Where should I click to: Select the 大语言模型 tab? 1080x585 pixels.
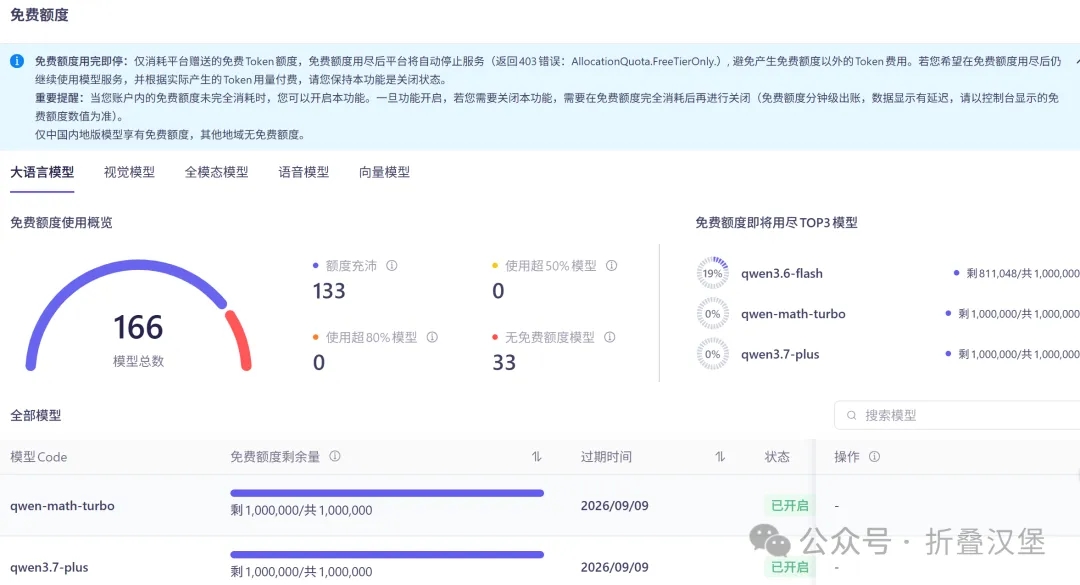click(42, 172)
